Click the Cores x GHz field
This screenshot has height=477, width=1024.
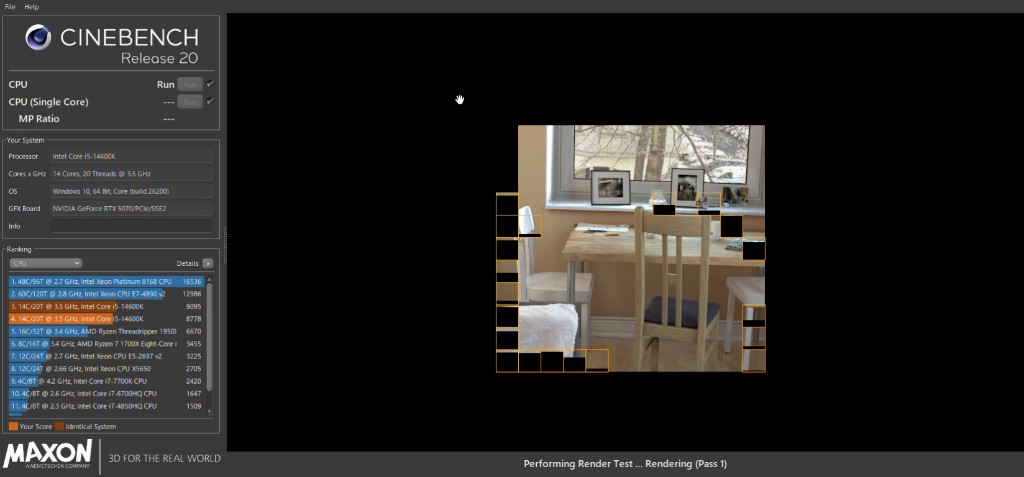(131, 174)
